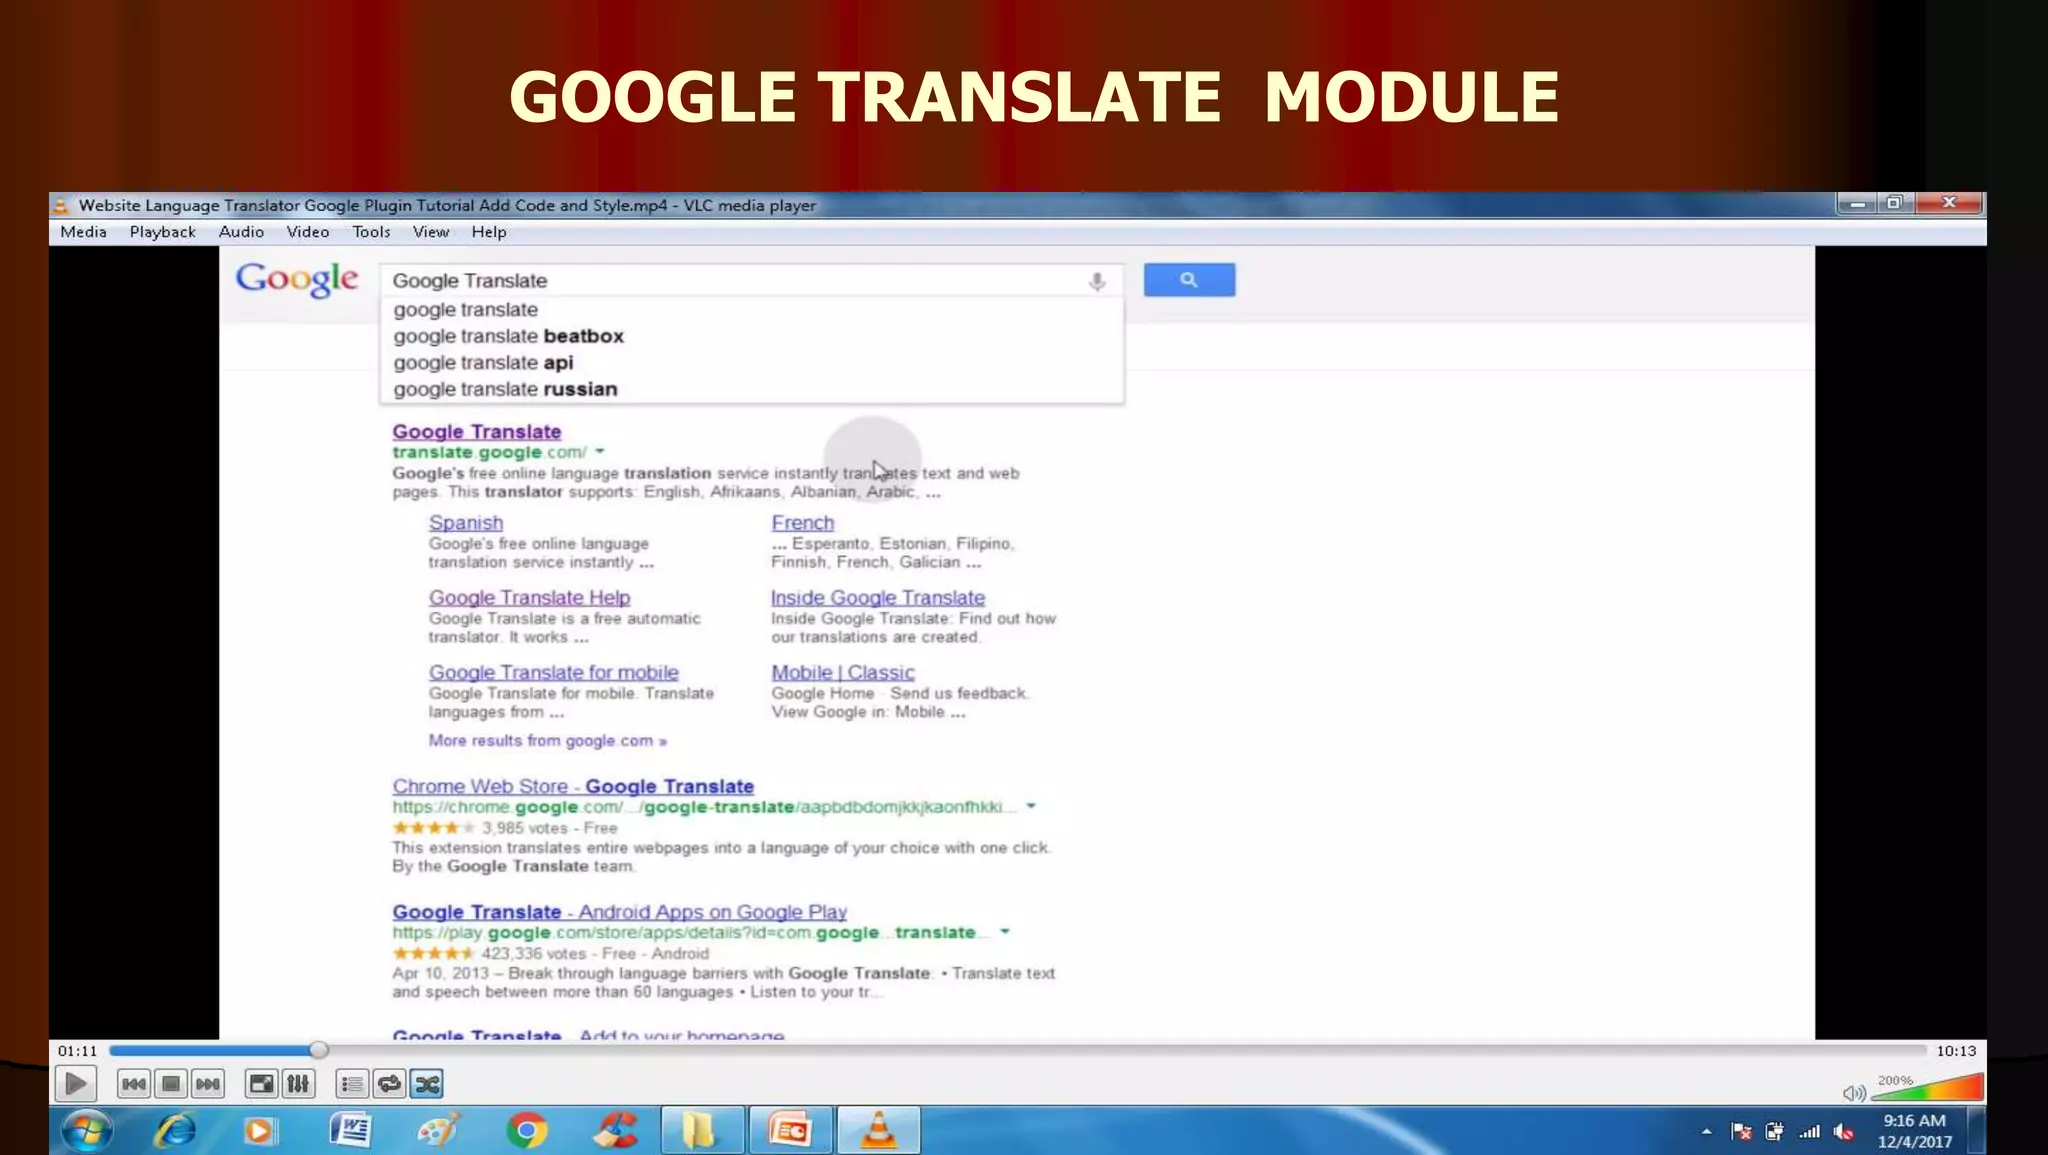Open Google Chrome from taskbar
Screen dimensions: 2048x1155
(x=526, y=1131)
